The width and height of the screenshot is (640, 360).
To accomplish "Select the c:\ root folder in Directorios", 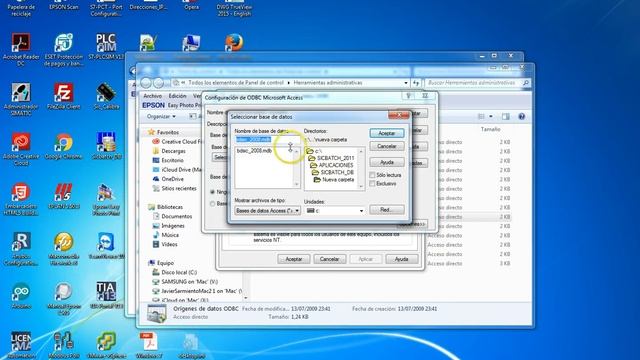I will tap(314, 151).
